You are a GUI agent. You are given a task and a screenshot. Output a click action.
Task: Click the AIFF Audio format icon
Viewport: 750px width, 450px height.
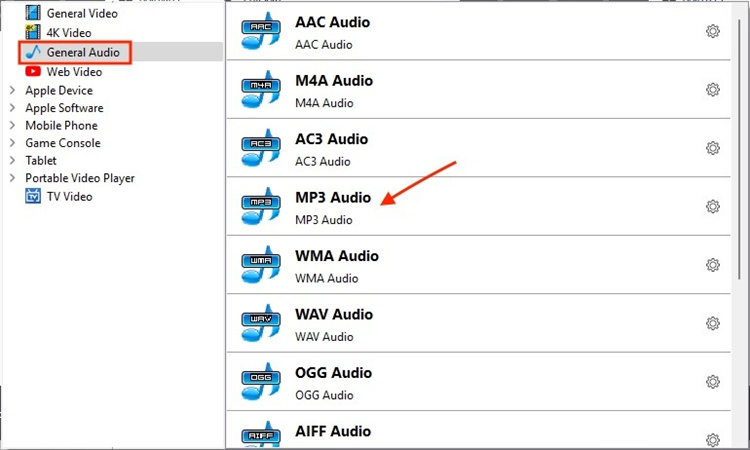point(260,434)
